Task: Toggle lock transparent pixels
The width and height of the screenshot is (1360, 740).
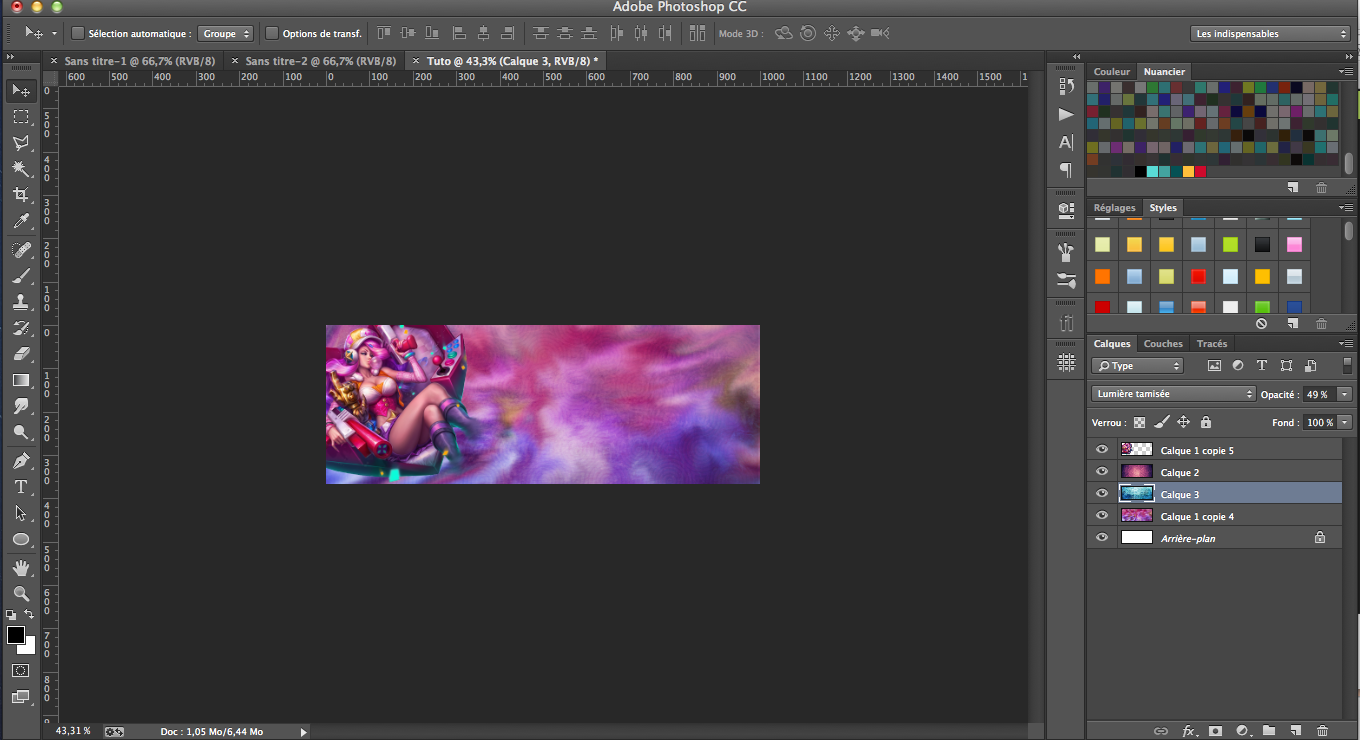Action: tap(1139, 422)
